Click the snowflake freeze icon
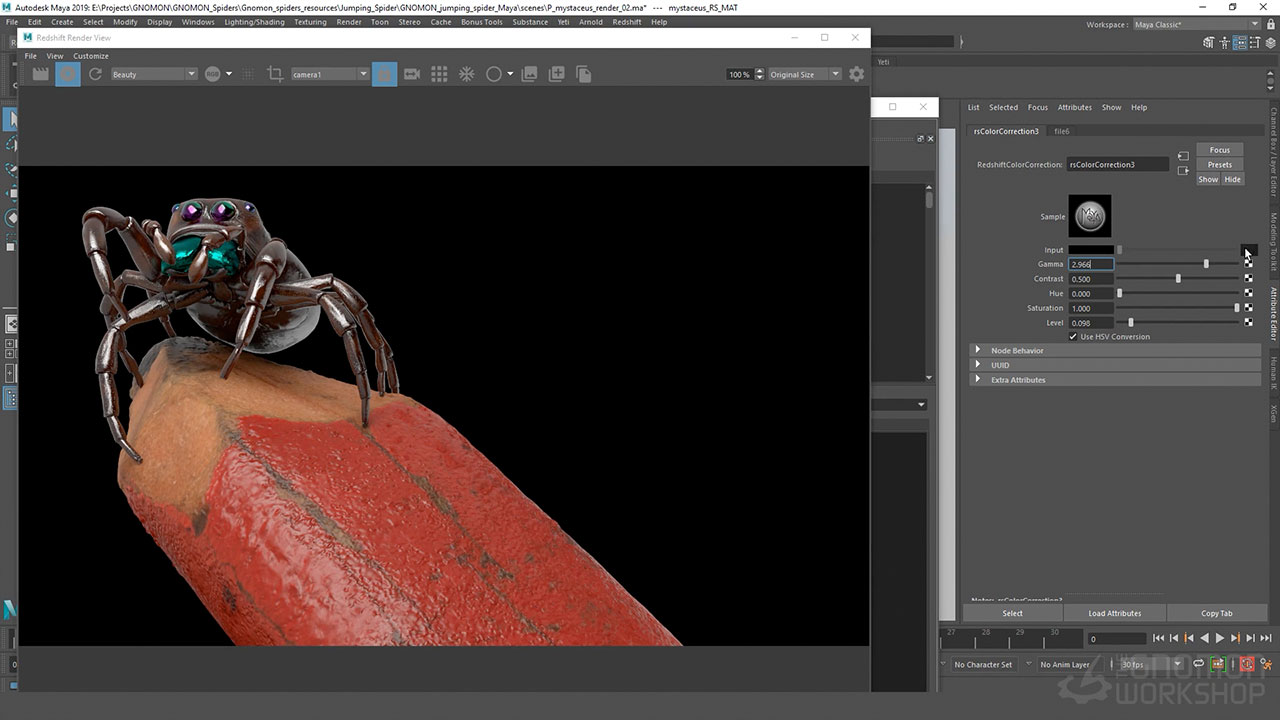The height and width of the screenshot is (720, 1280). pos(466,74)
